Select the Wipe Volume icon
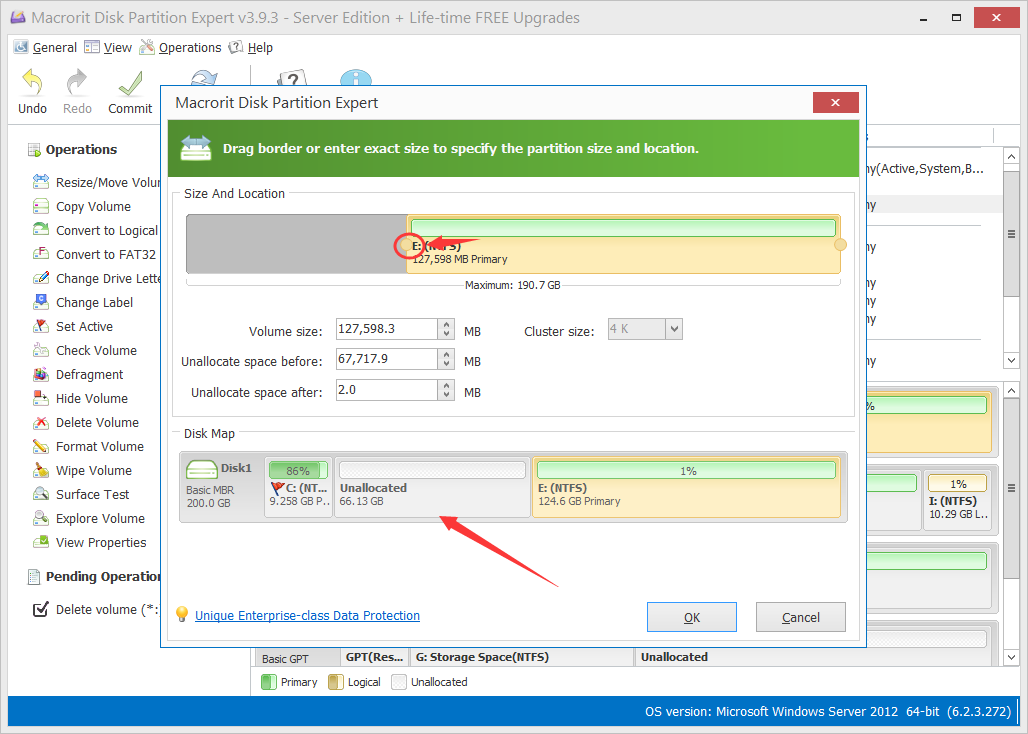The image size is (1028, 734). tap(41, 470)
